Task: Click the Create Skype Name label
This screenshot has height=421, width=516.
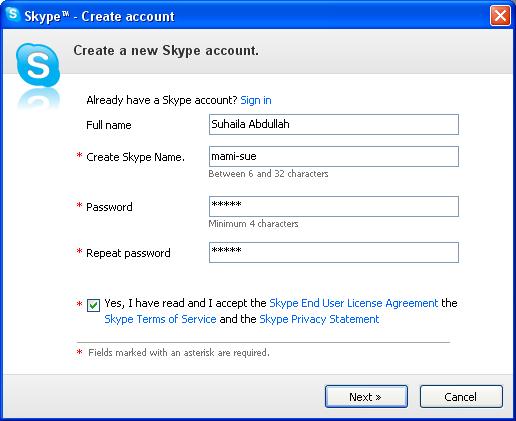Action: (135, 157)
